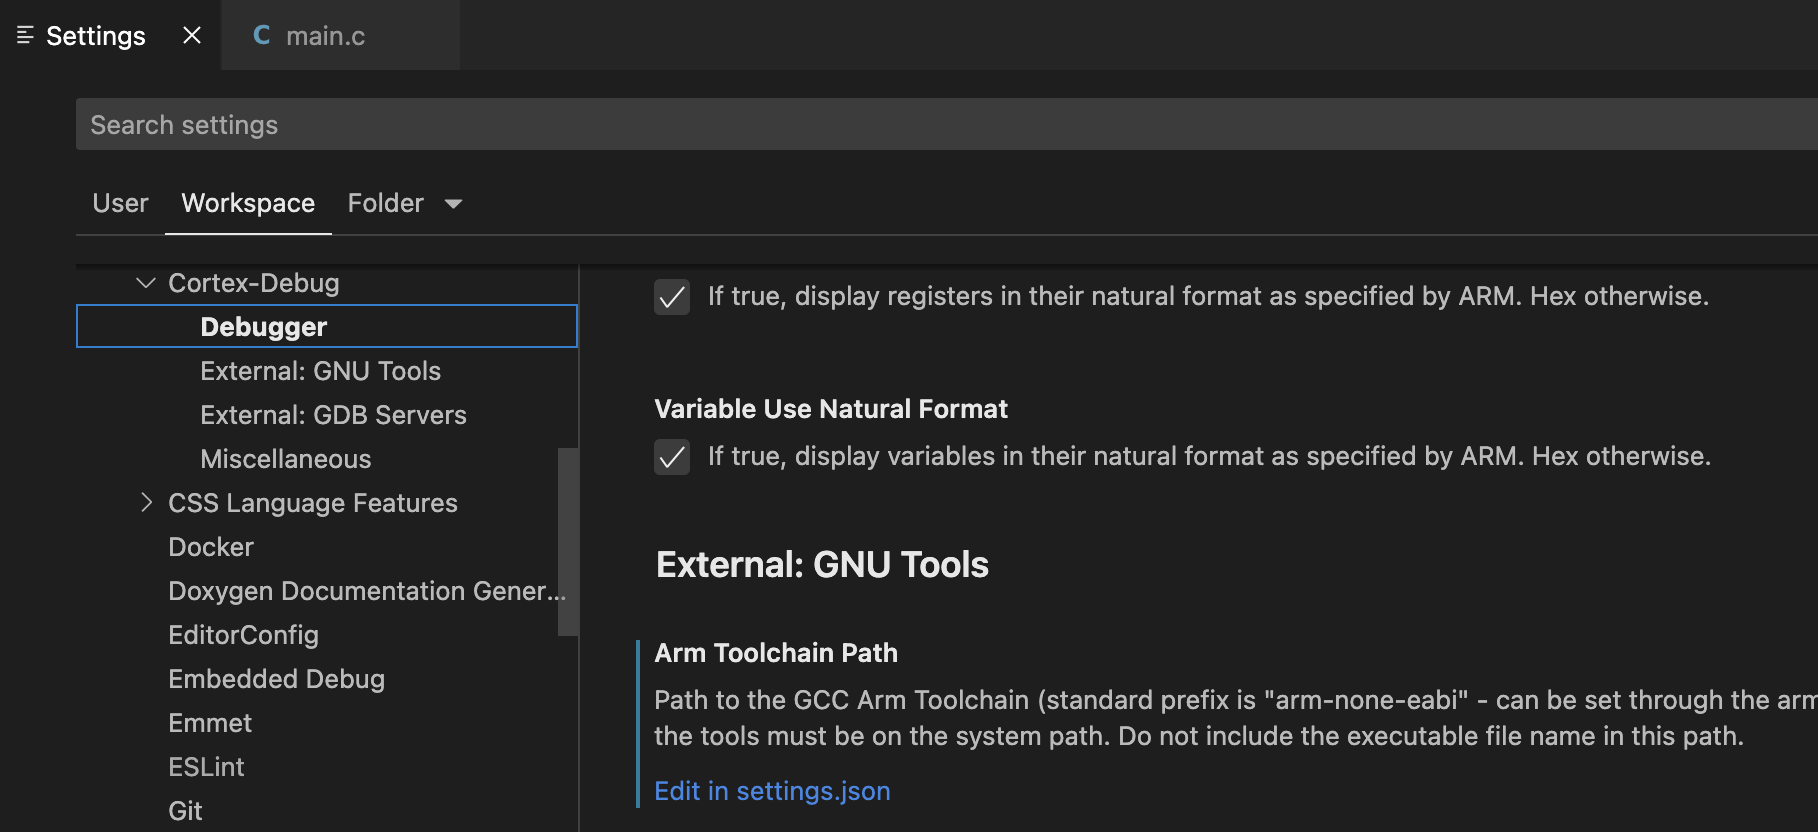Select the Folder settings scope tab
Image resolution: width=1818 pixels, height=832 pixels.
click(386, 203)
